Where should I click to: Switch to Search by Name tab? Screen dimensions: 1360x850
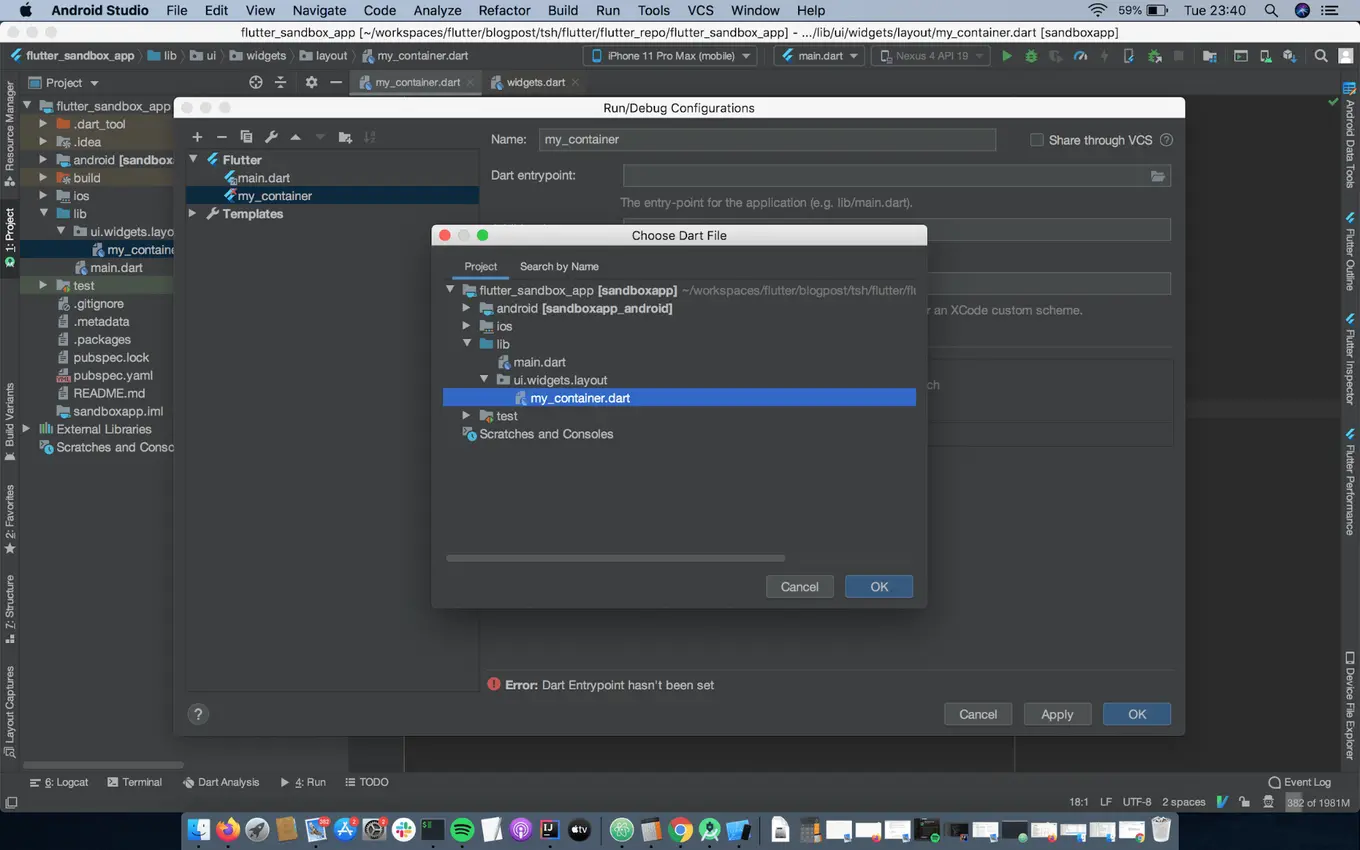[559, 266]
